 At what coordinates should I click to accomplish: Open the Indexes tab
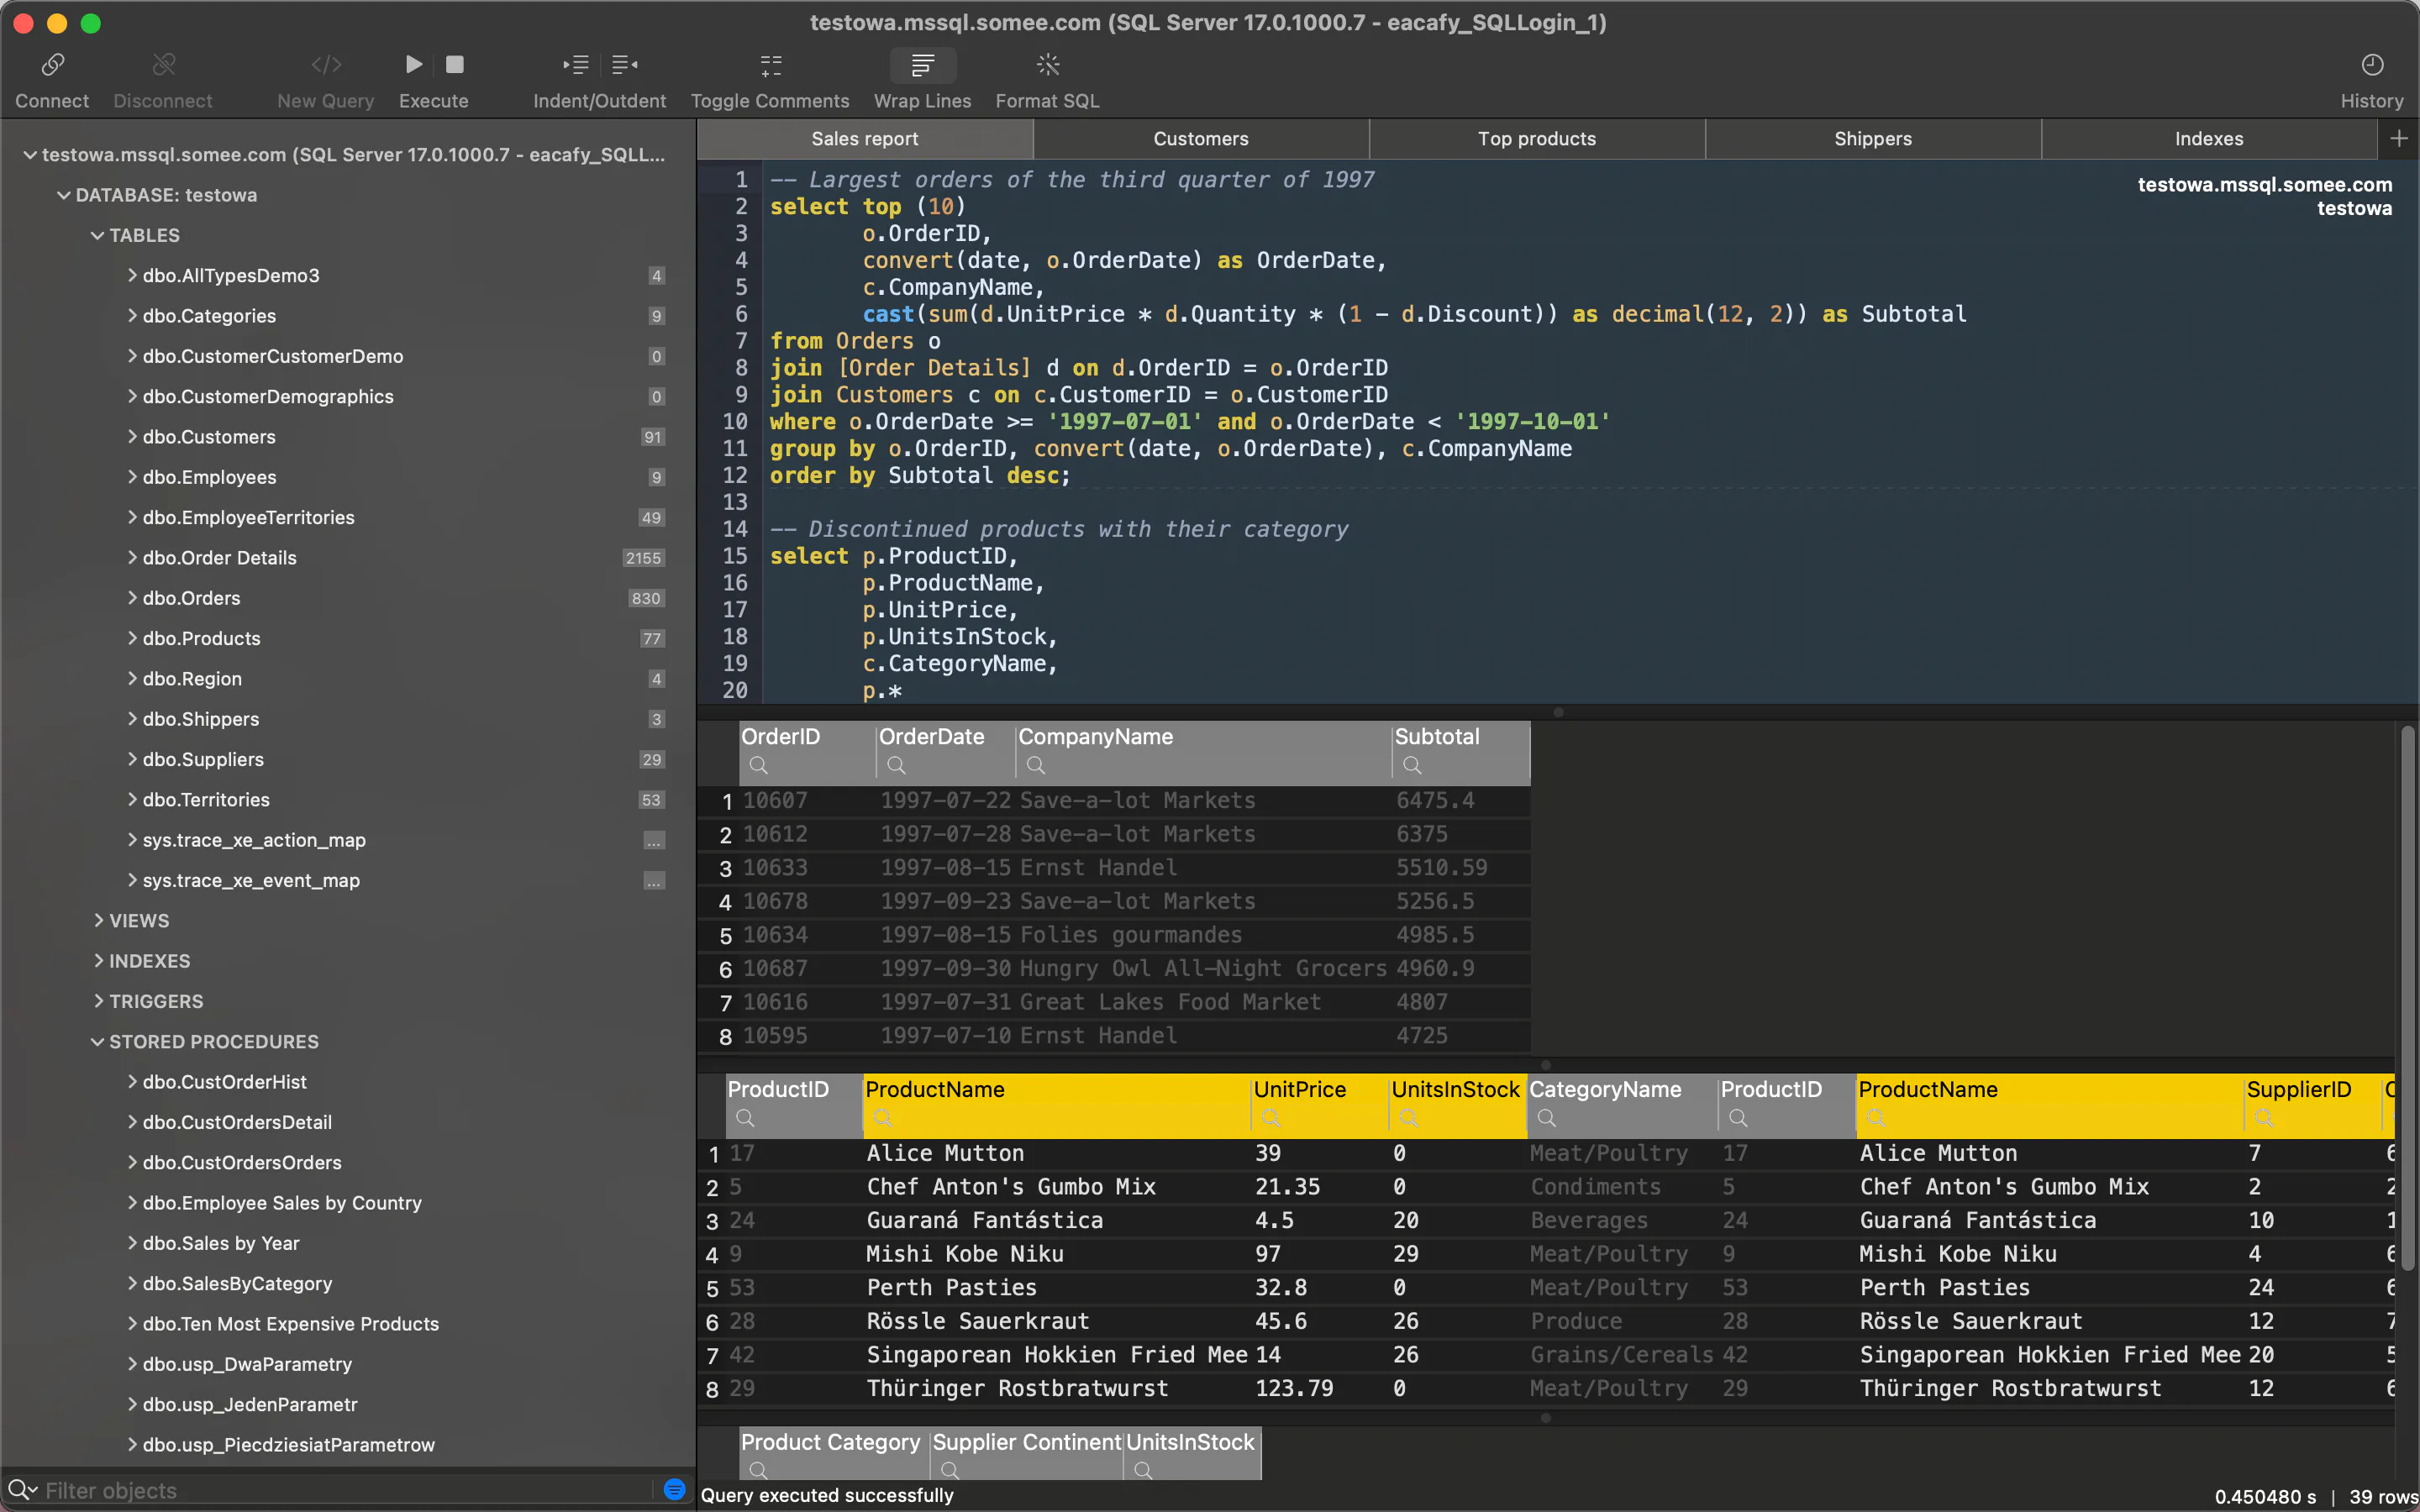coord(2208,139)
